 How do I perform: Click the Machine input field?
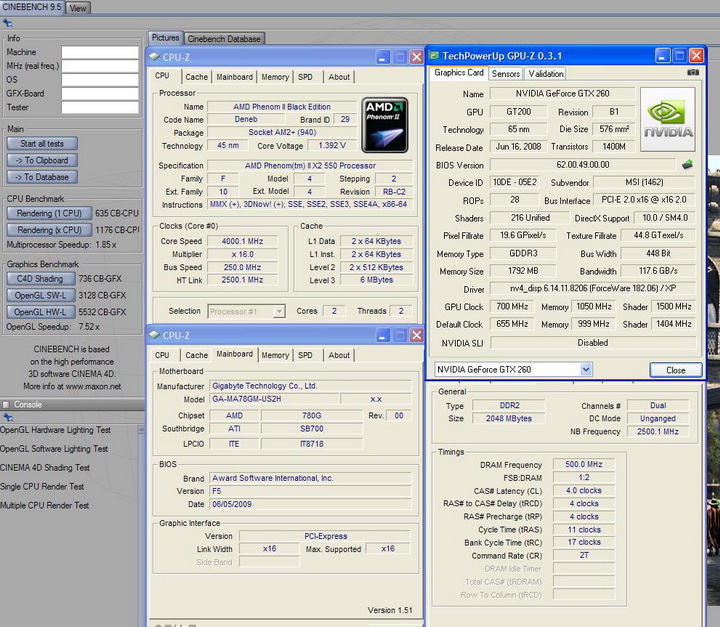coord(100,52)
